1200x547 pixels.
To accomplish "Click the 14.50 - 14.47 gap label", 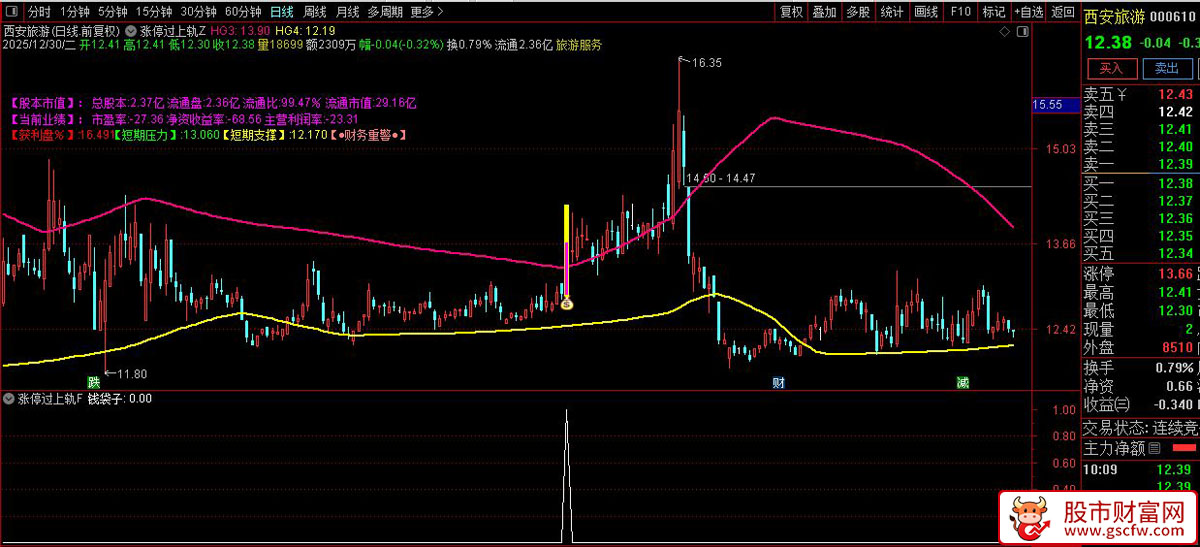I will click(x=721, y=178).
